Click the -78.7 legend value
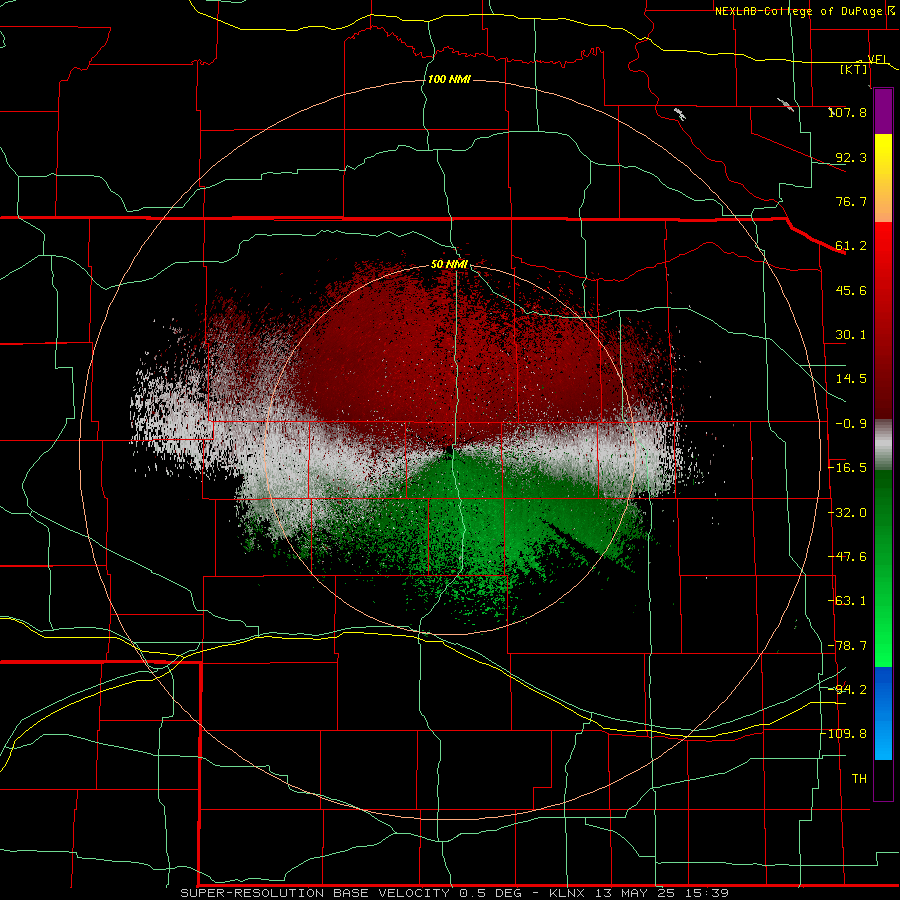 pyautogui.click(x=848, y=646)
